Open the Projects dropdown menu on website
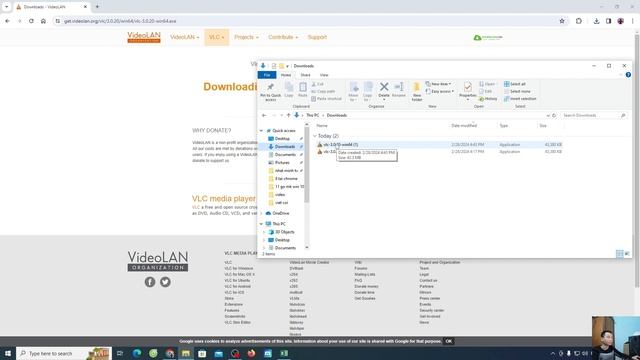 click(x=246, y=37)
